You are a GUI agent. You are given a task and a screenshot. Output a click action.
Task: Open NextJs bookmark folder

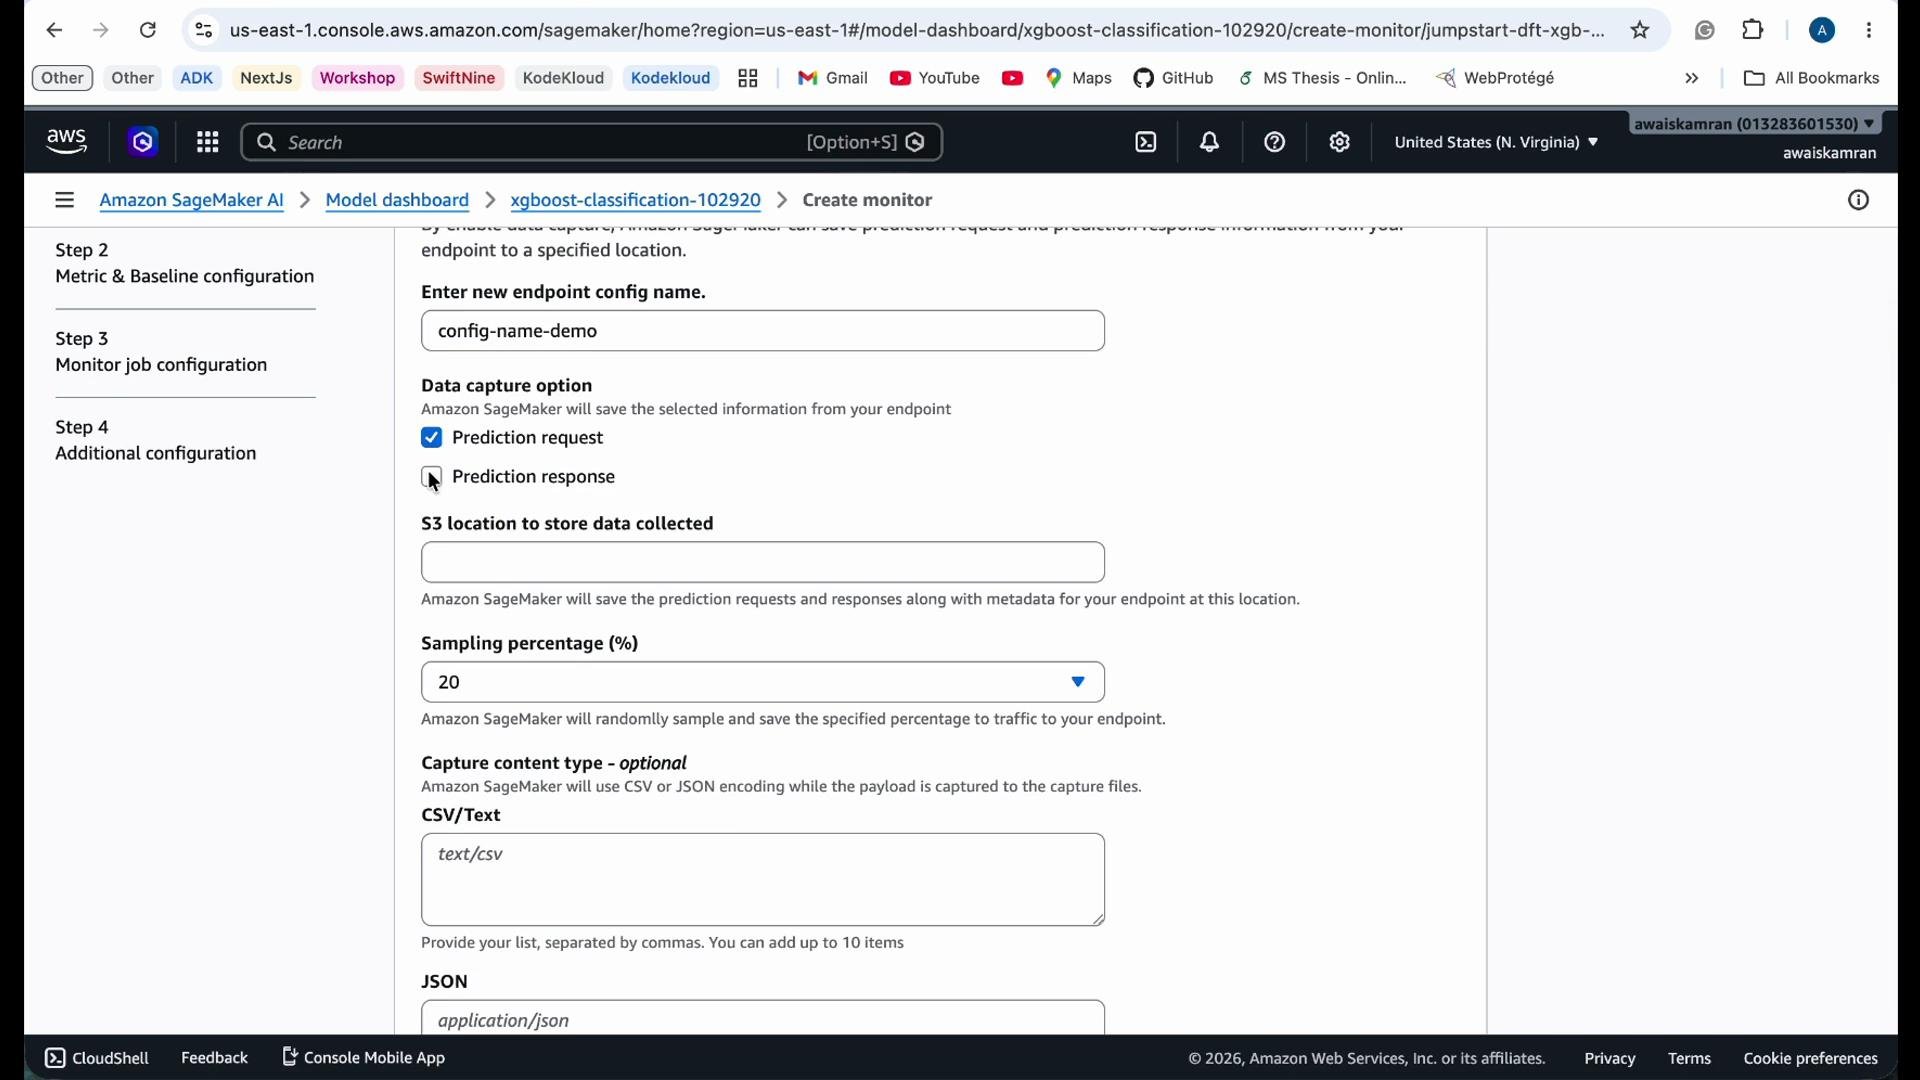coord(267,79)
